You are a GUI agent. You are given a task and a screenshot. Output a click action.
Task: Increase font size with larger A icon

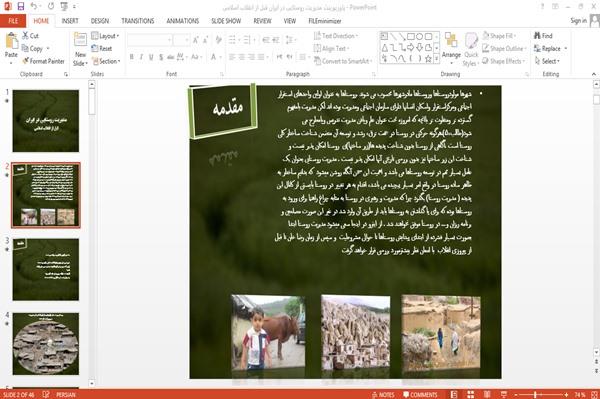coord(196,40)
